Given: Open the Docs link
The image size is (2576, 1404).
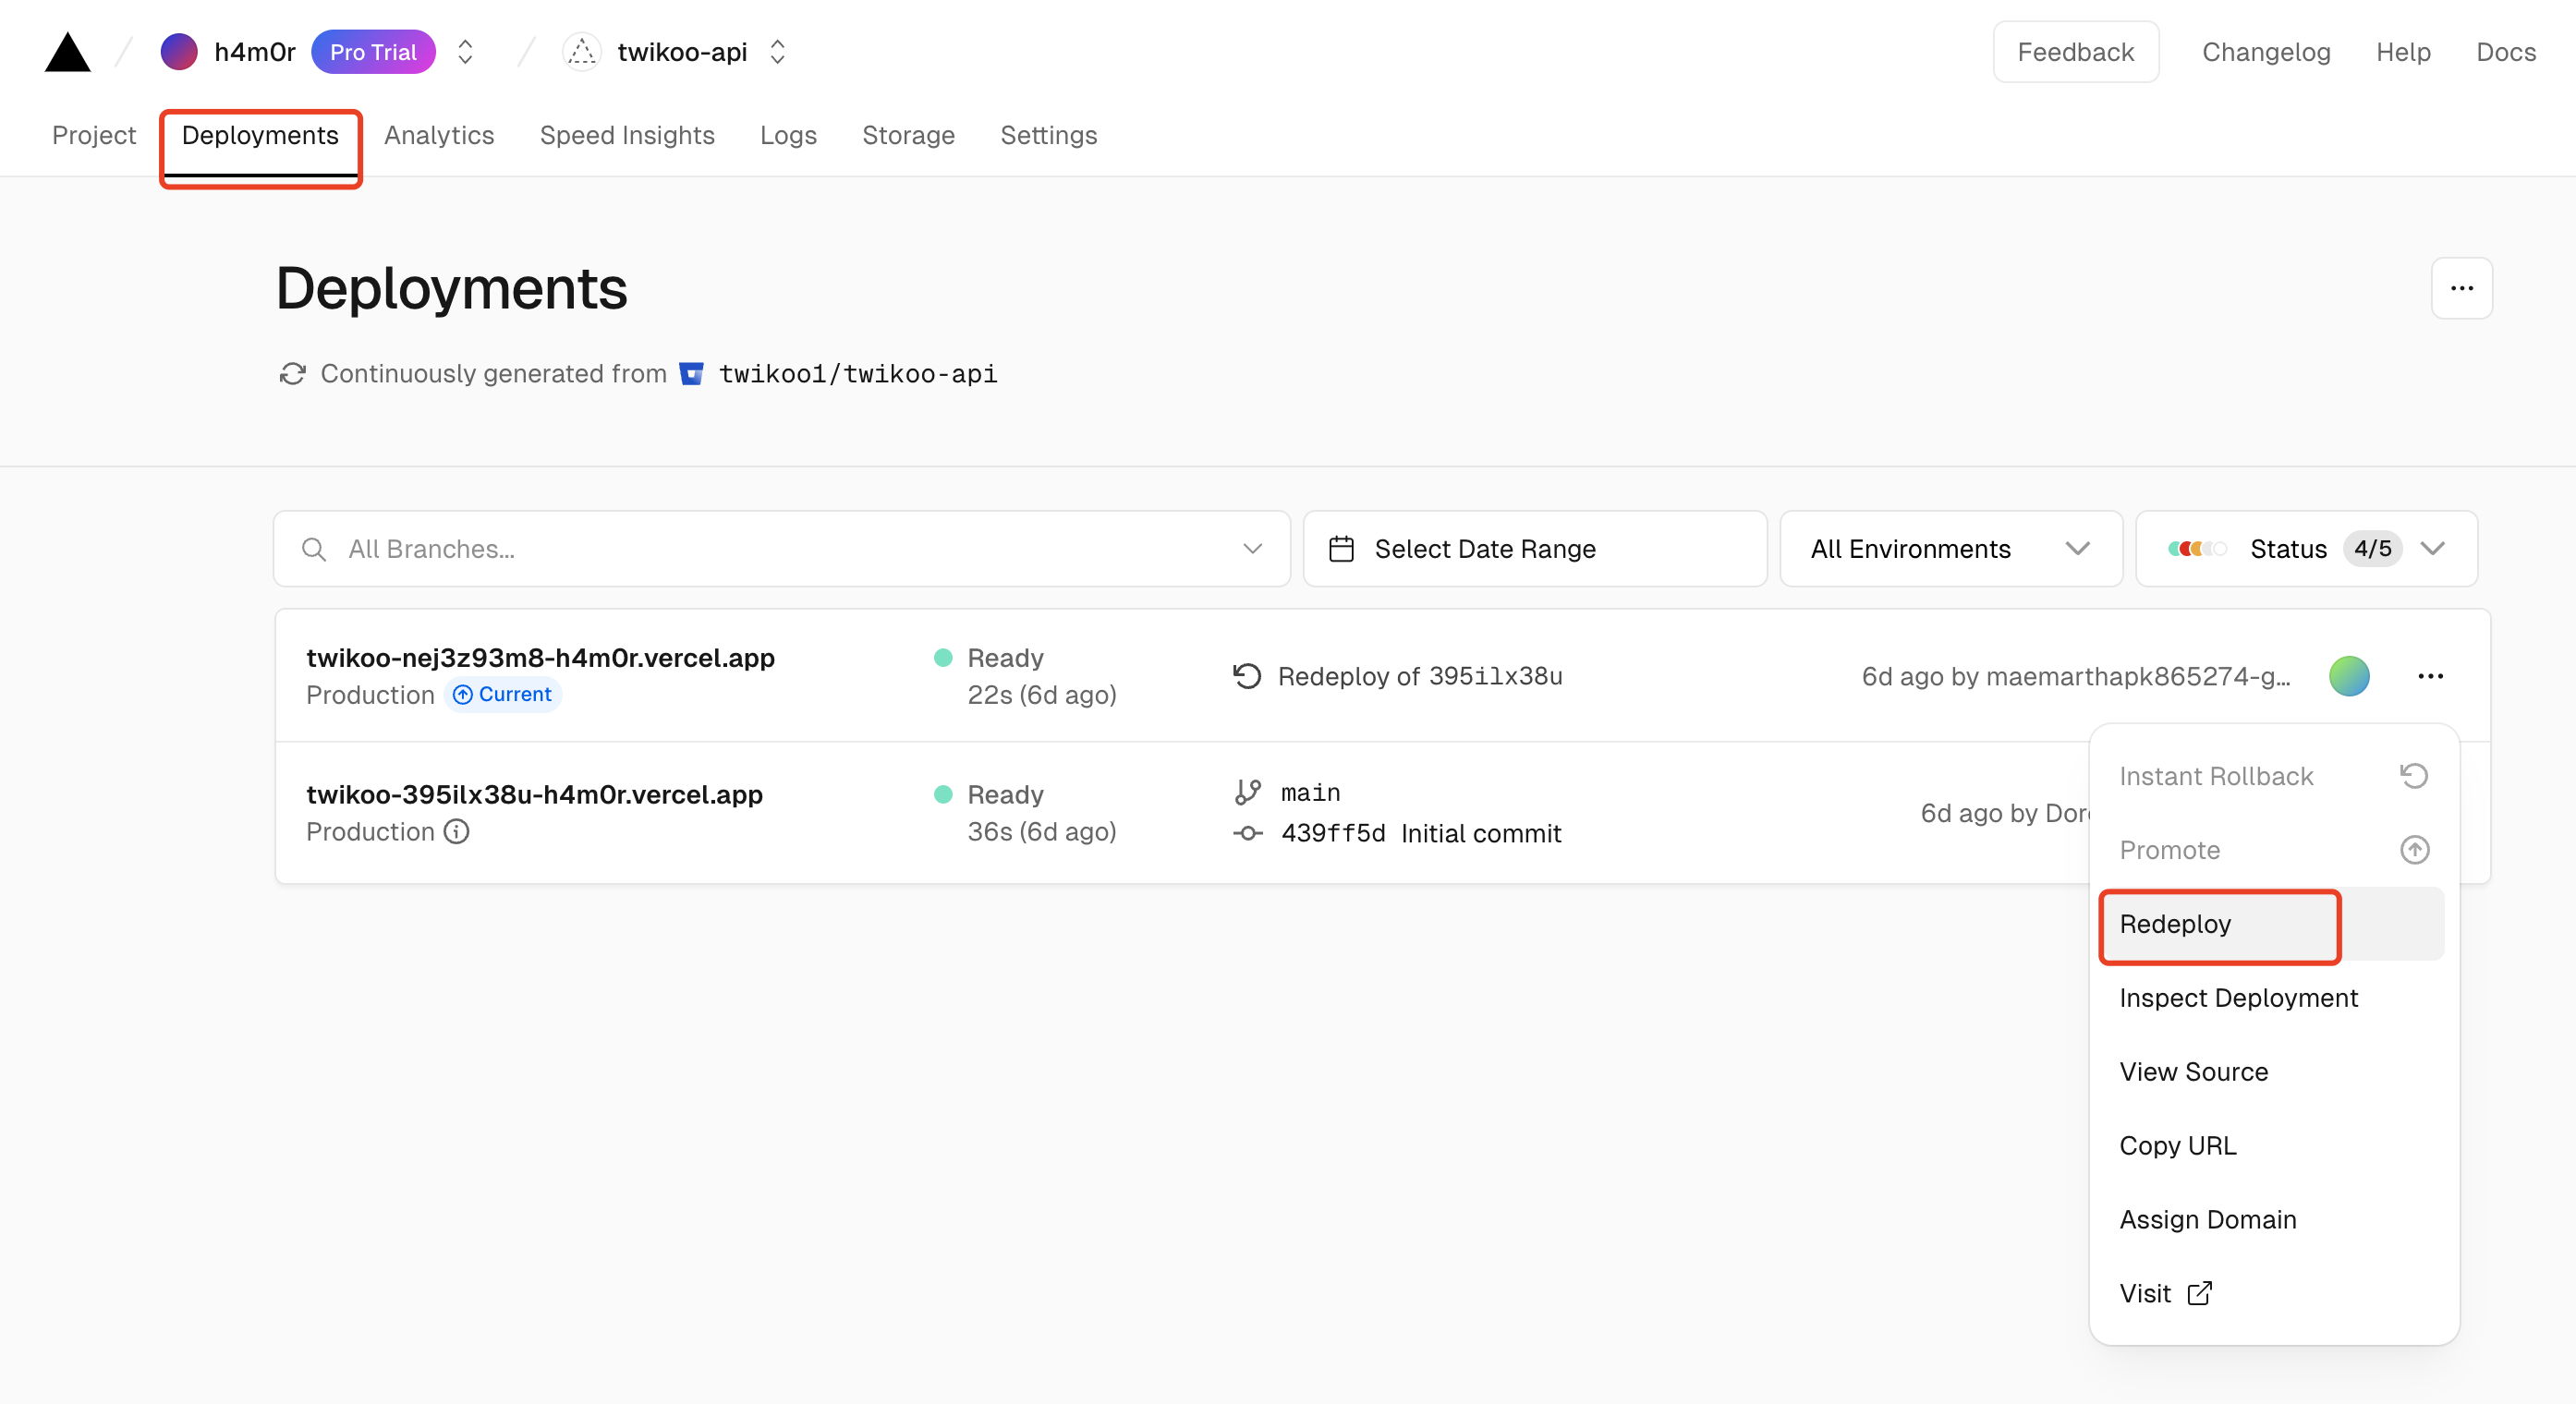Looking at the screenshot, I should point(2505,52).
